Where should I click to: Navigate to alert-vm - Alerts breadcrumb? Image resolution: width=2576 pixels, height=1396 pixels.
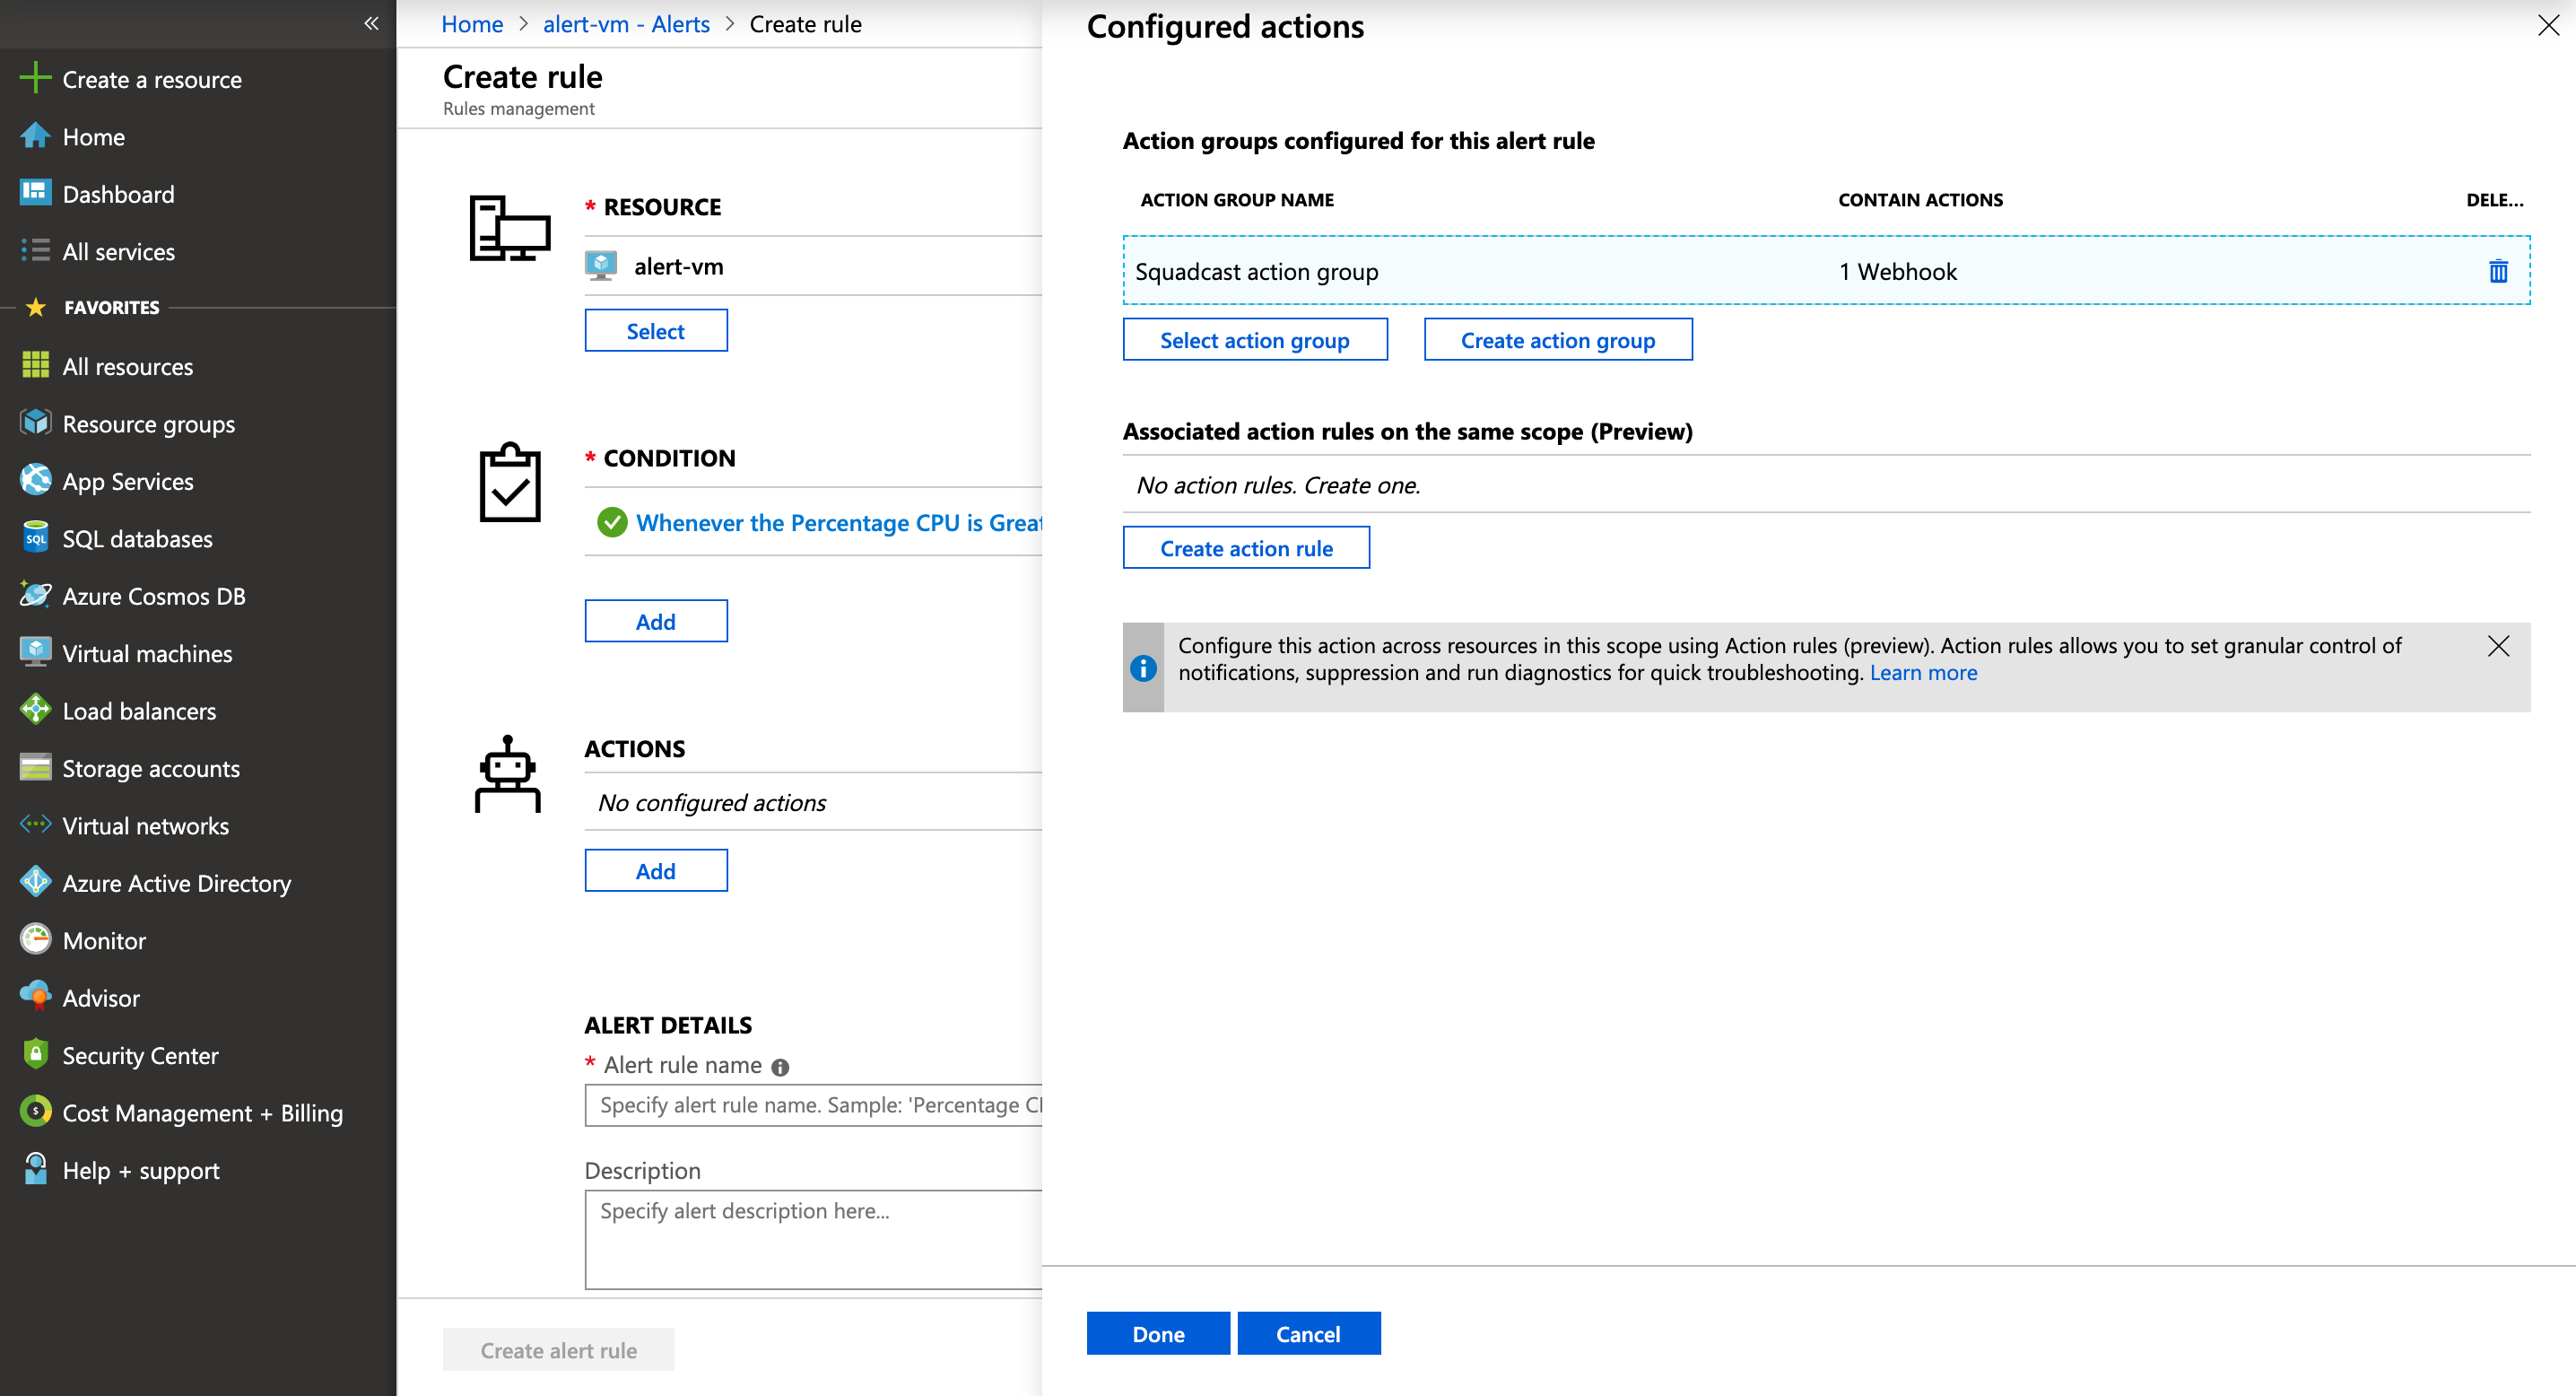click(626, 24)
